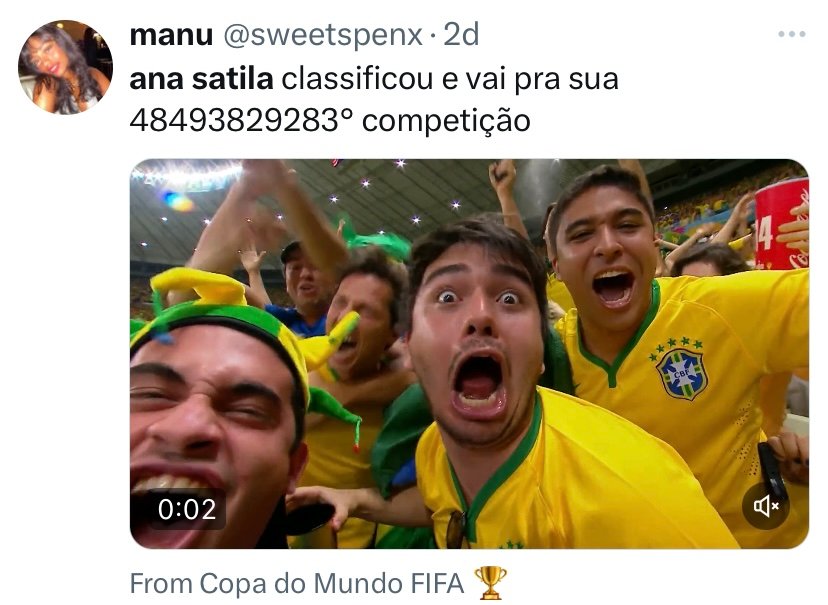Open manu's round profile avatar
This screenshot has width=828, height=605.
[65, 67]
